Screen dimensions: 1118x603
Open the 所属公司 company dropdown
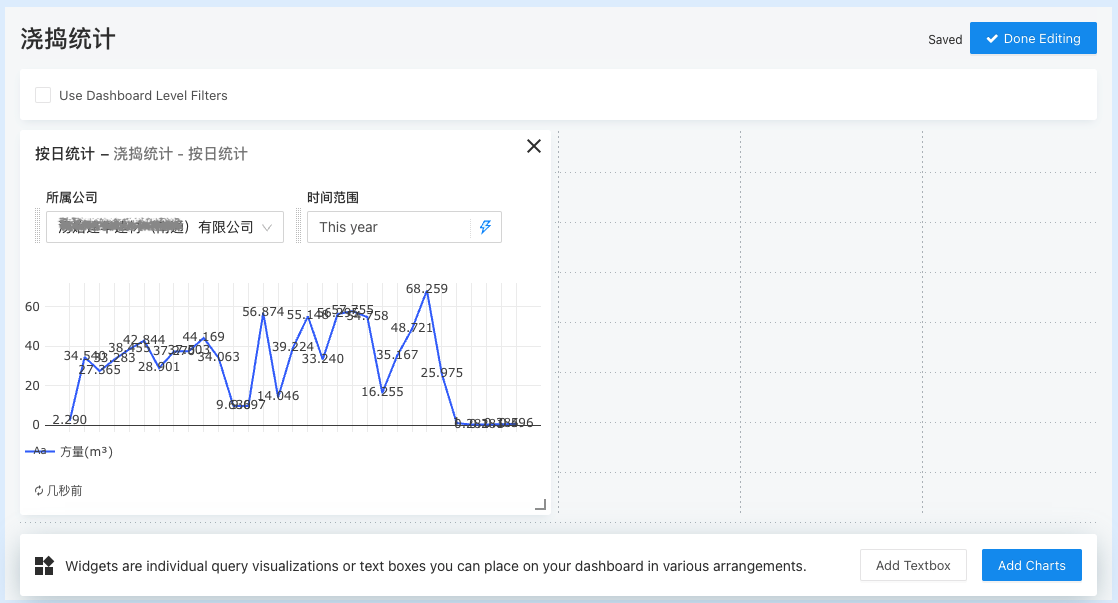165,227
